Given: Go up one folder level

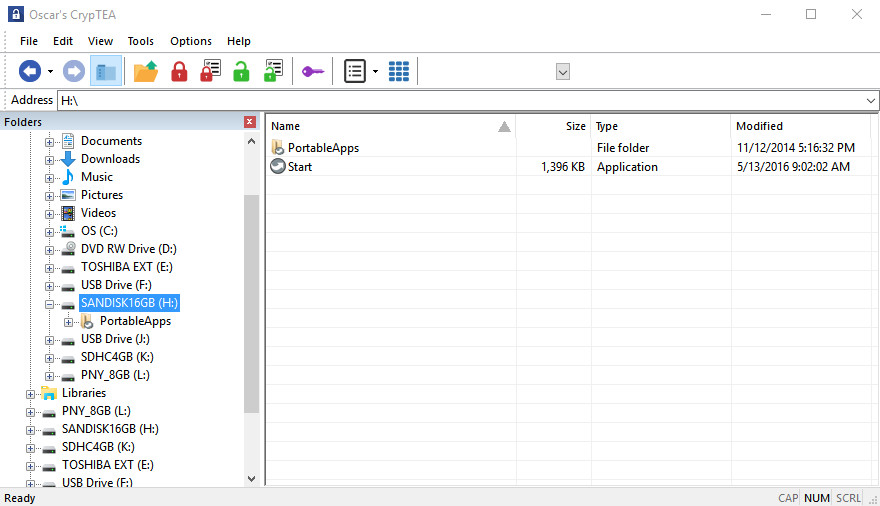Looking at the screenshot, I should [145, 71].
